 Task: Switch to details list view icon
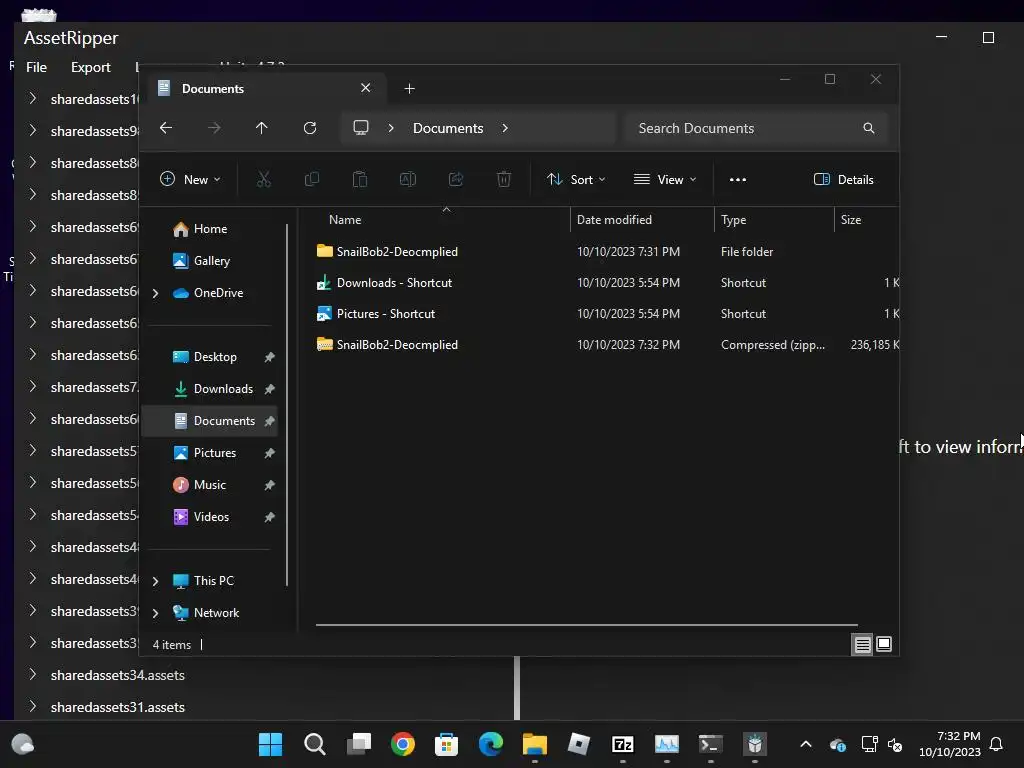862,645
